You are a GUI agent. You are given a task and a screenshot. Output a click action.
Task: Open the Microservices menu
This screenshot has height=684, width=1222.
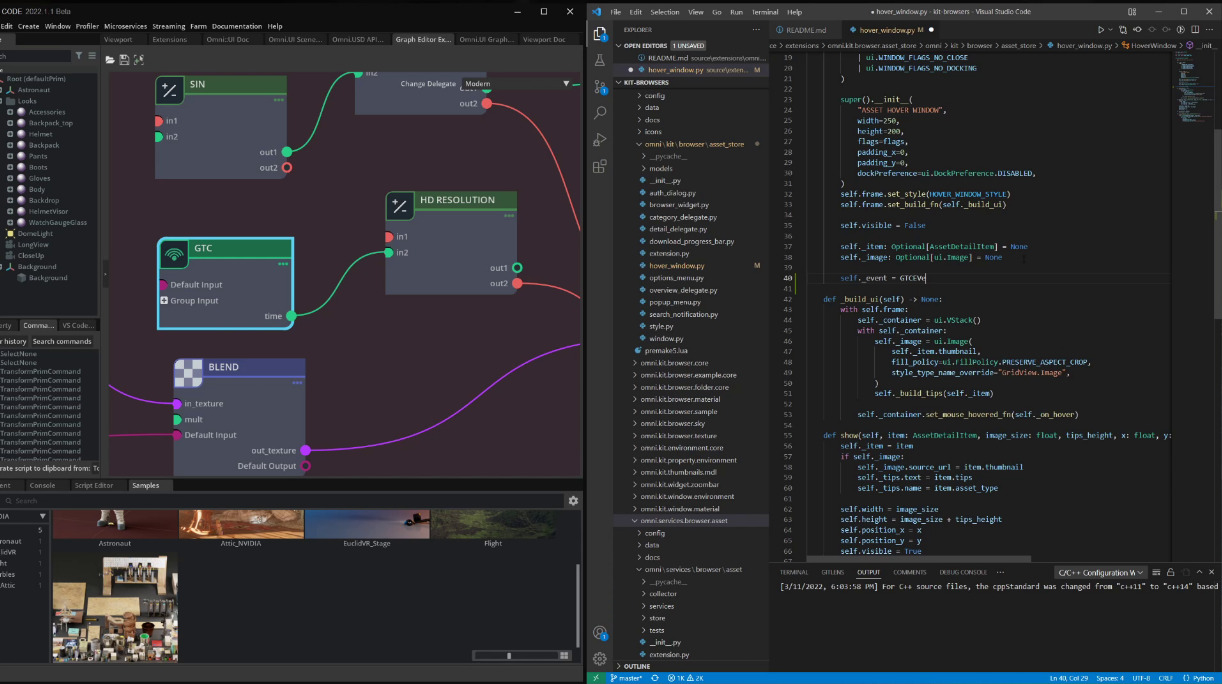tap(125, 26)
